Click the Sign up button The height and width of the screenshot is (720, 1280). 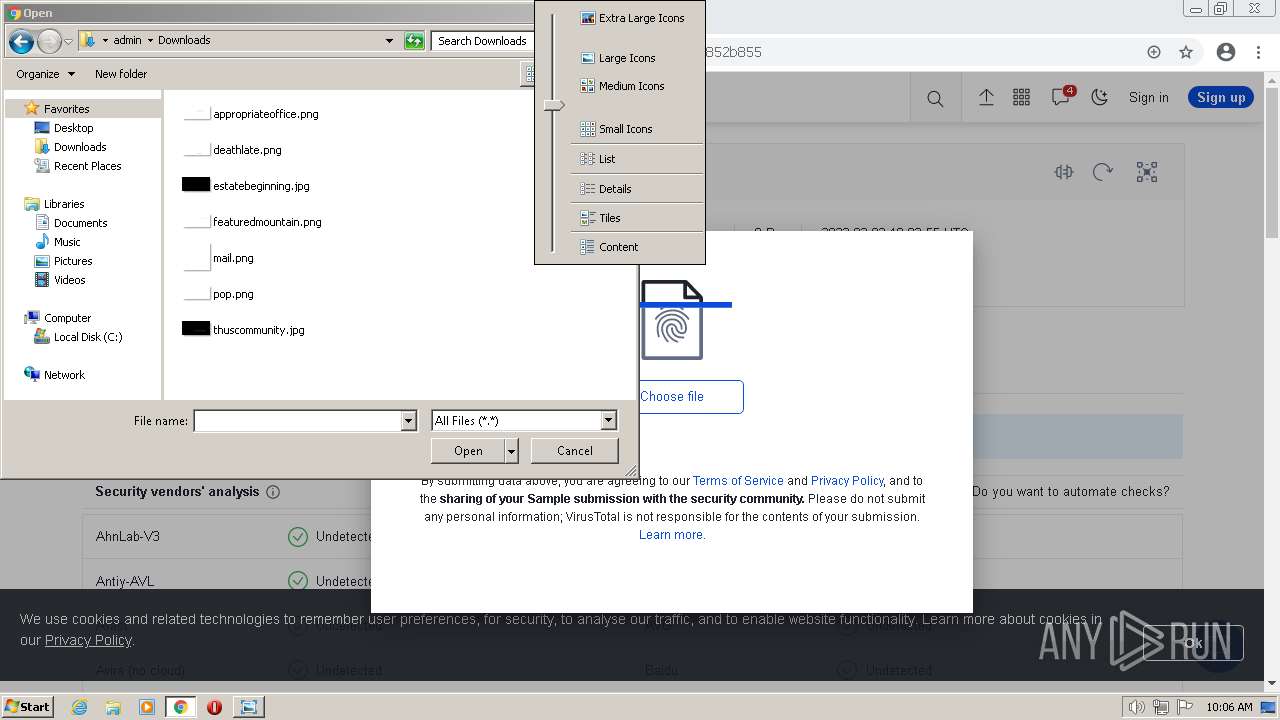tap(1221, 97)
